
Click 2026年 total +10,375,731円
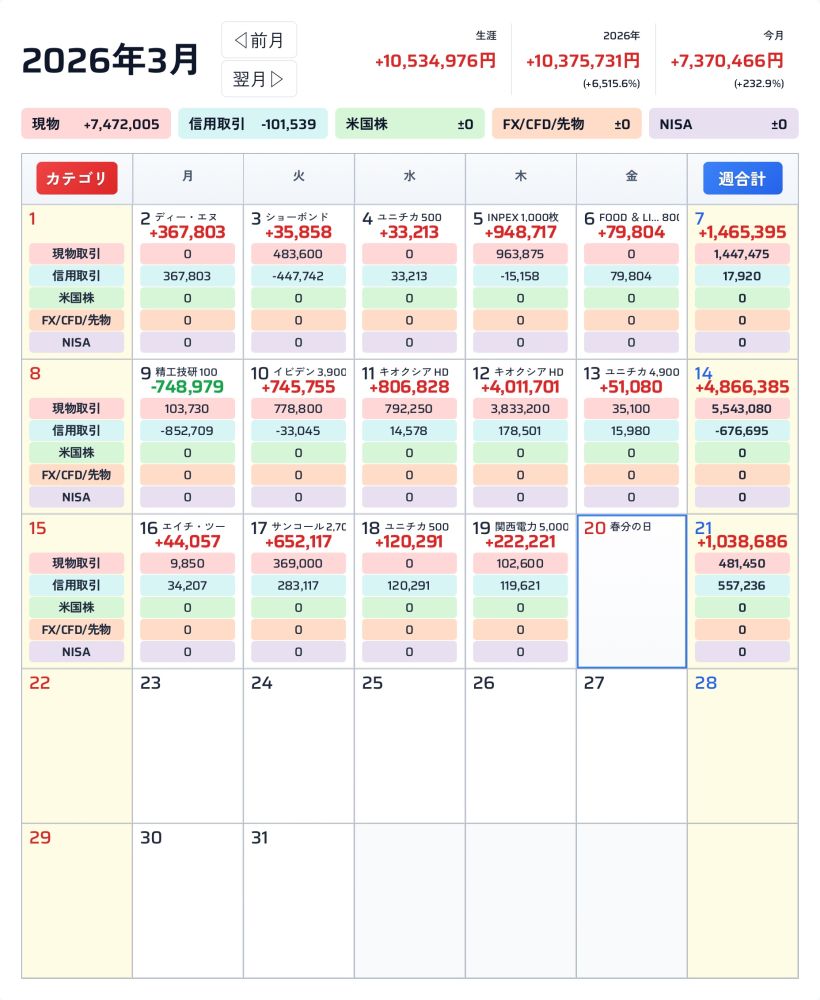click(583, 61)
